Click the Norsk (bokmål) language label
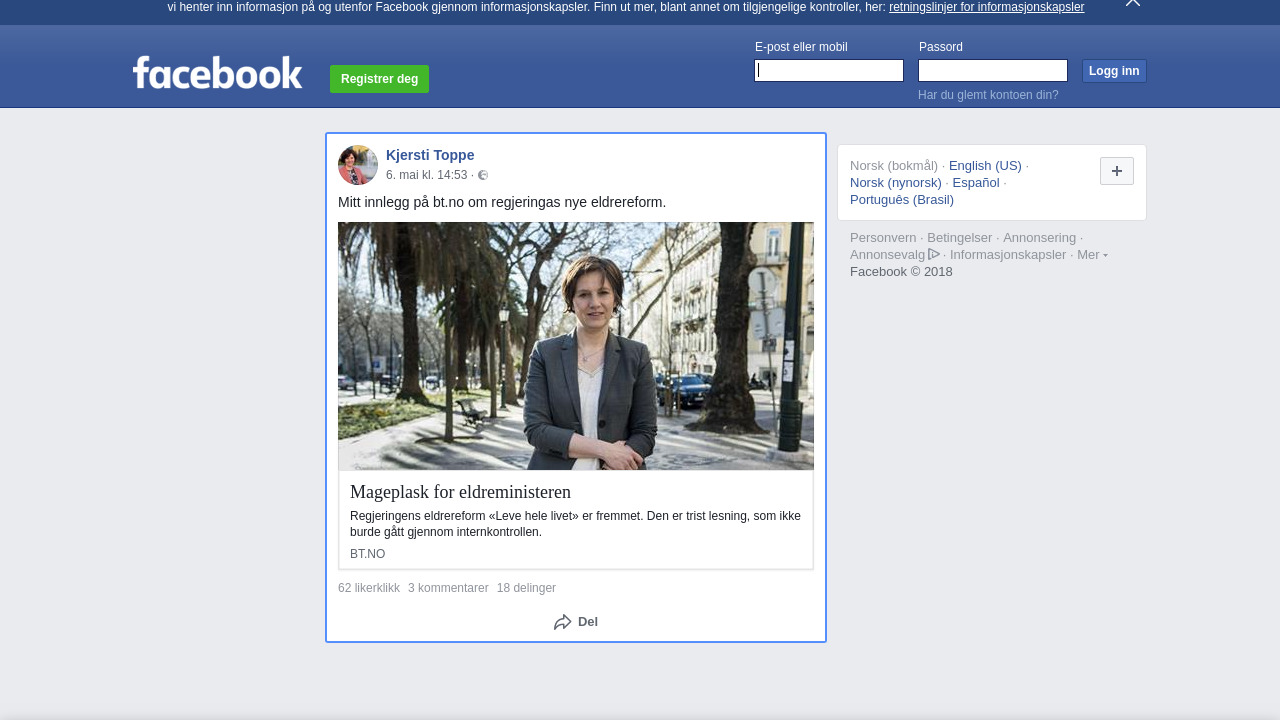The image size is (1280, 720). coord(894,166)
